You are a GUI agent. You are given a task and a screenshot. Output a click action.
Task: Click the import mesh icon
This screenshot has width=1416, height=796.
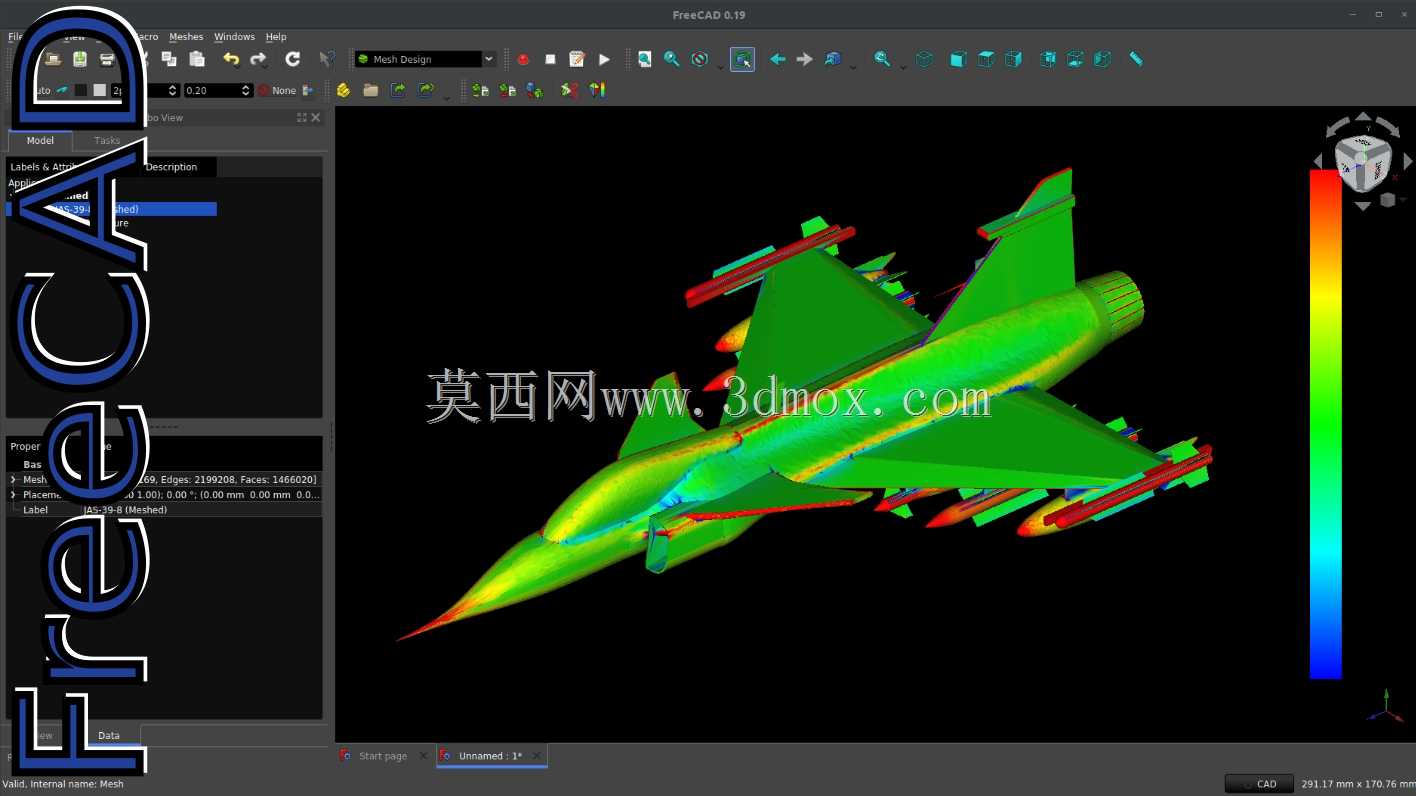click(480, 90)
